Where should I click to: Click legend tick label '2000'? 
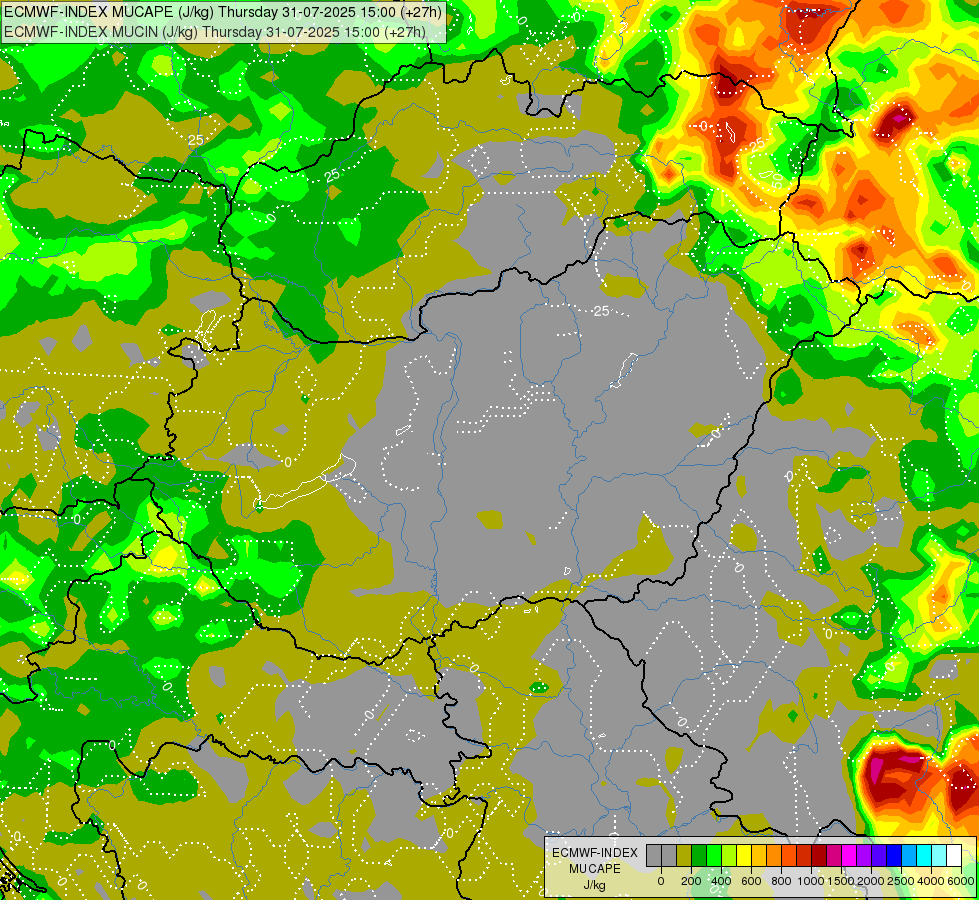click(x=871, y=881)
